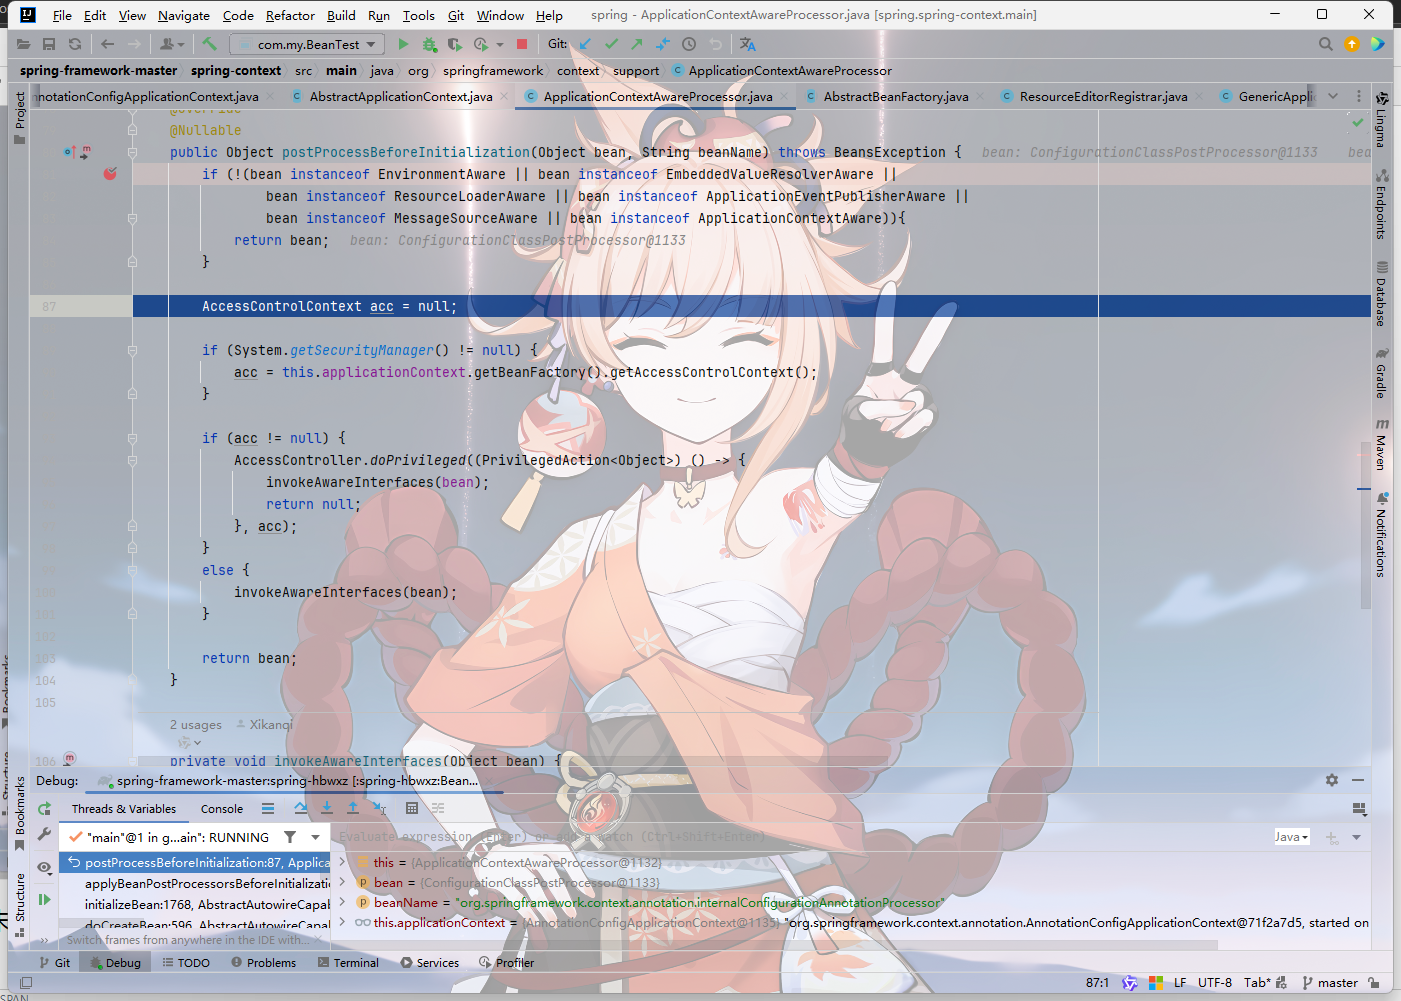Reload all files from disk
Viewport: 1401px width, 1001px height.
coord(75,44)
